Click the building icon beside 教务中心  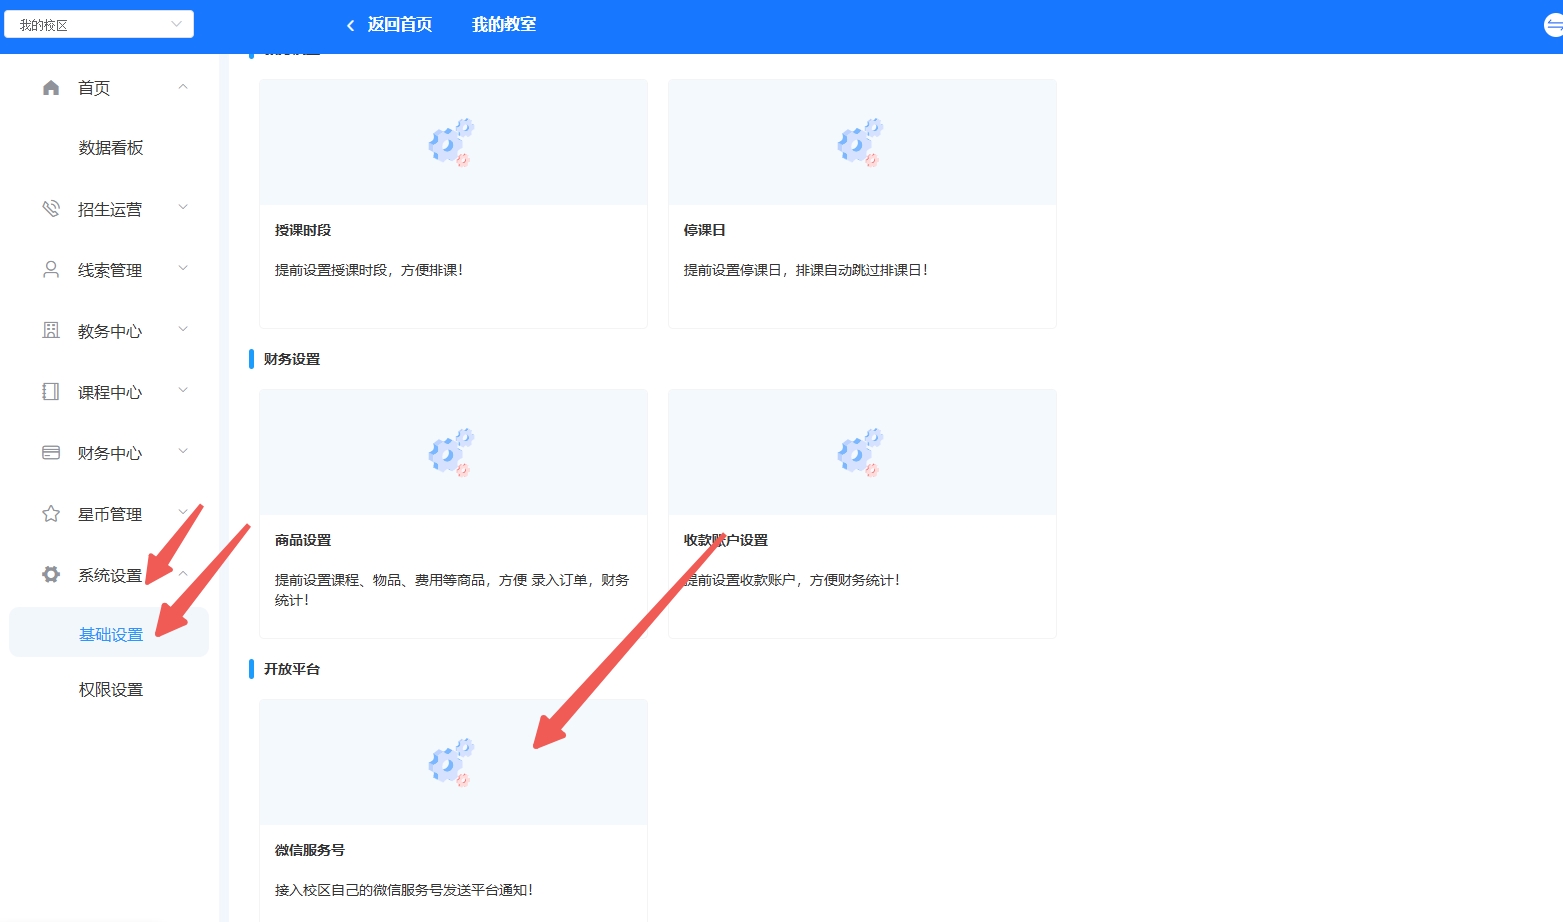coord(51,331)
